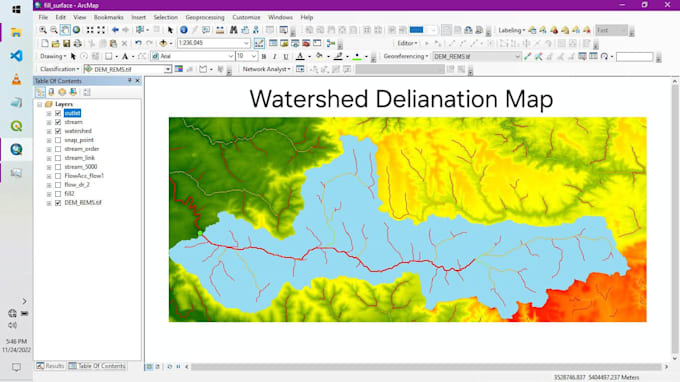Screen dimensions: 680x382
Task: Print the map
Action: click(x=78, y=43)
